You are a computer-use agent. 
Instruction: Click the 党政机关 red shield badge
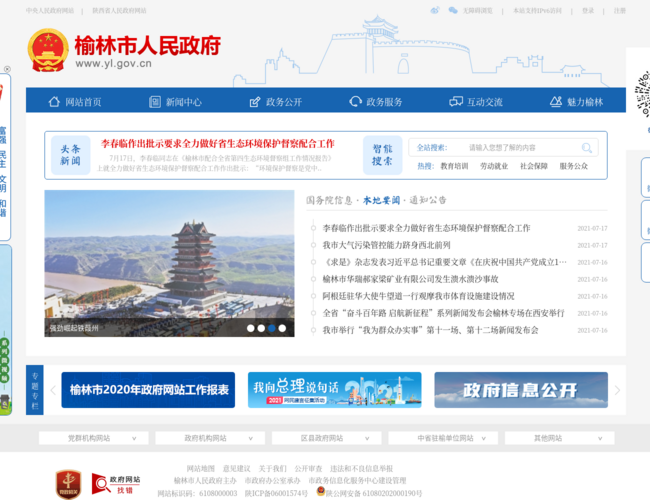pos(68,484)
